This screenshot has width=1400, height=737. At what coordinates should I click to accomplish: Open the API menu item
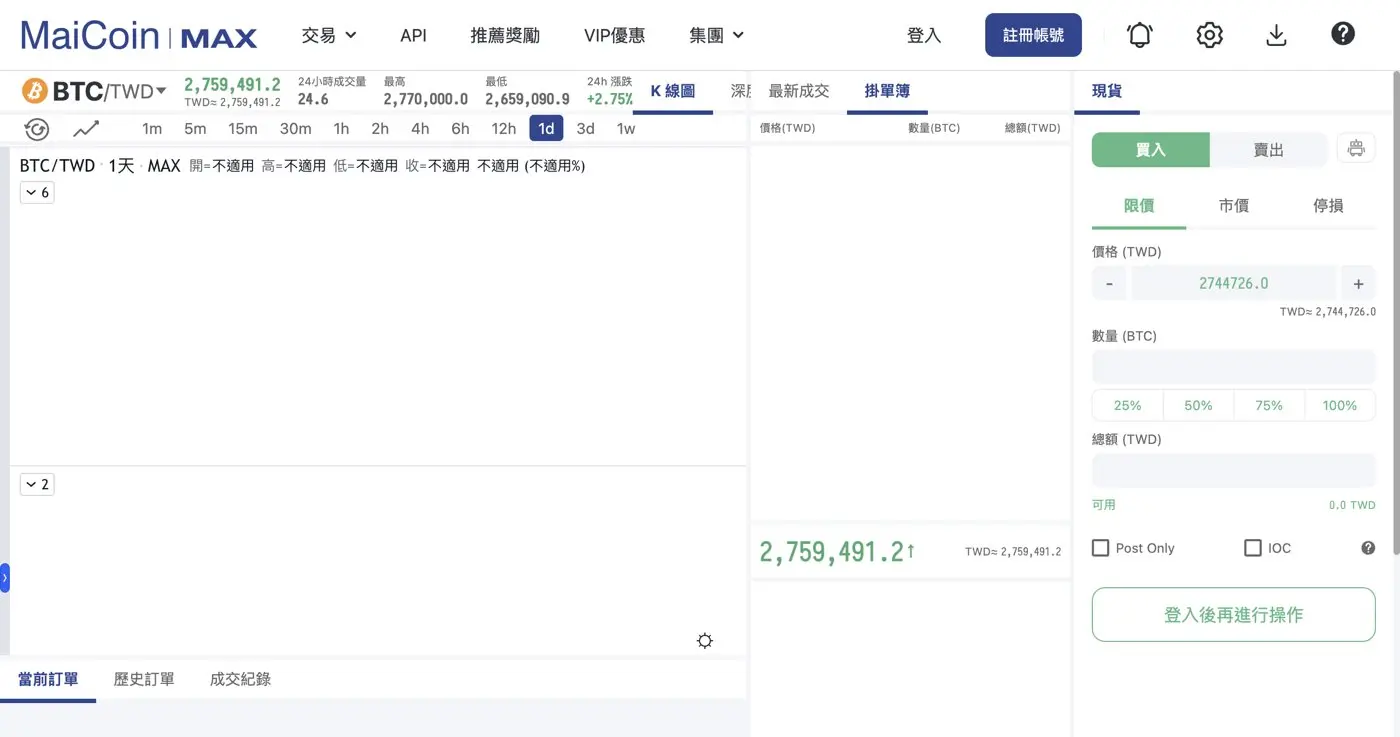click(x=413, y=35)
